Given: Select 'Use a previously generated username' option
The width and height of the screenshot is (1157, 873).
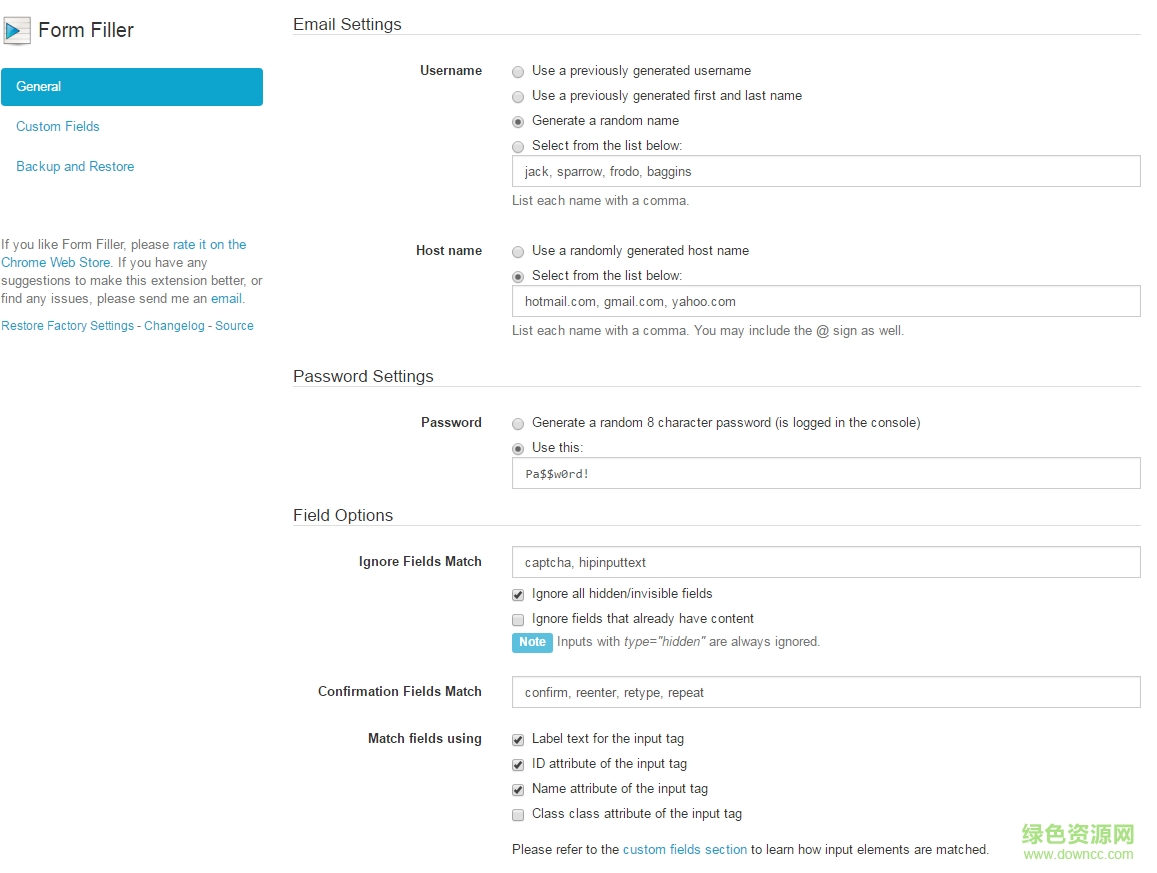Looking at the screenshot, I should point(518,71).
